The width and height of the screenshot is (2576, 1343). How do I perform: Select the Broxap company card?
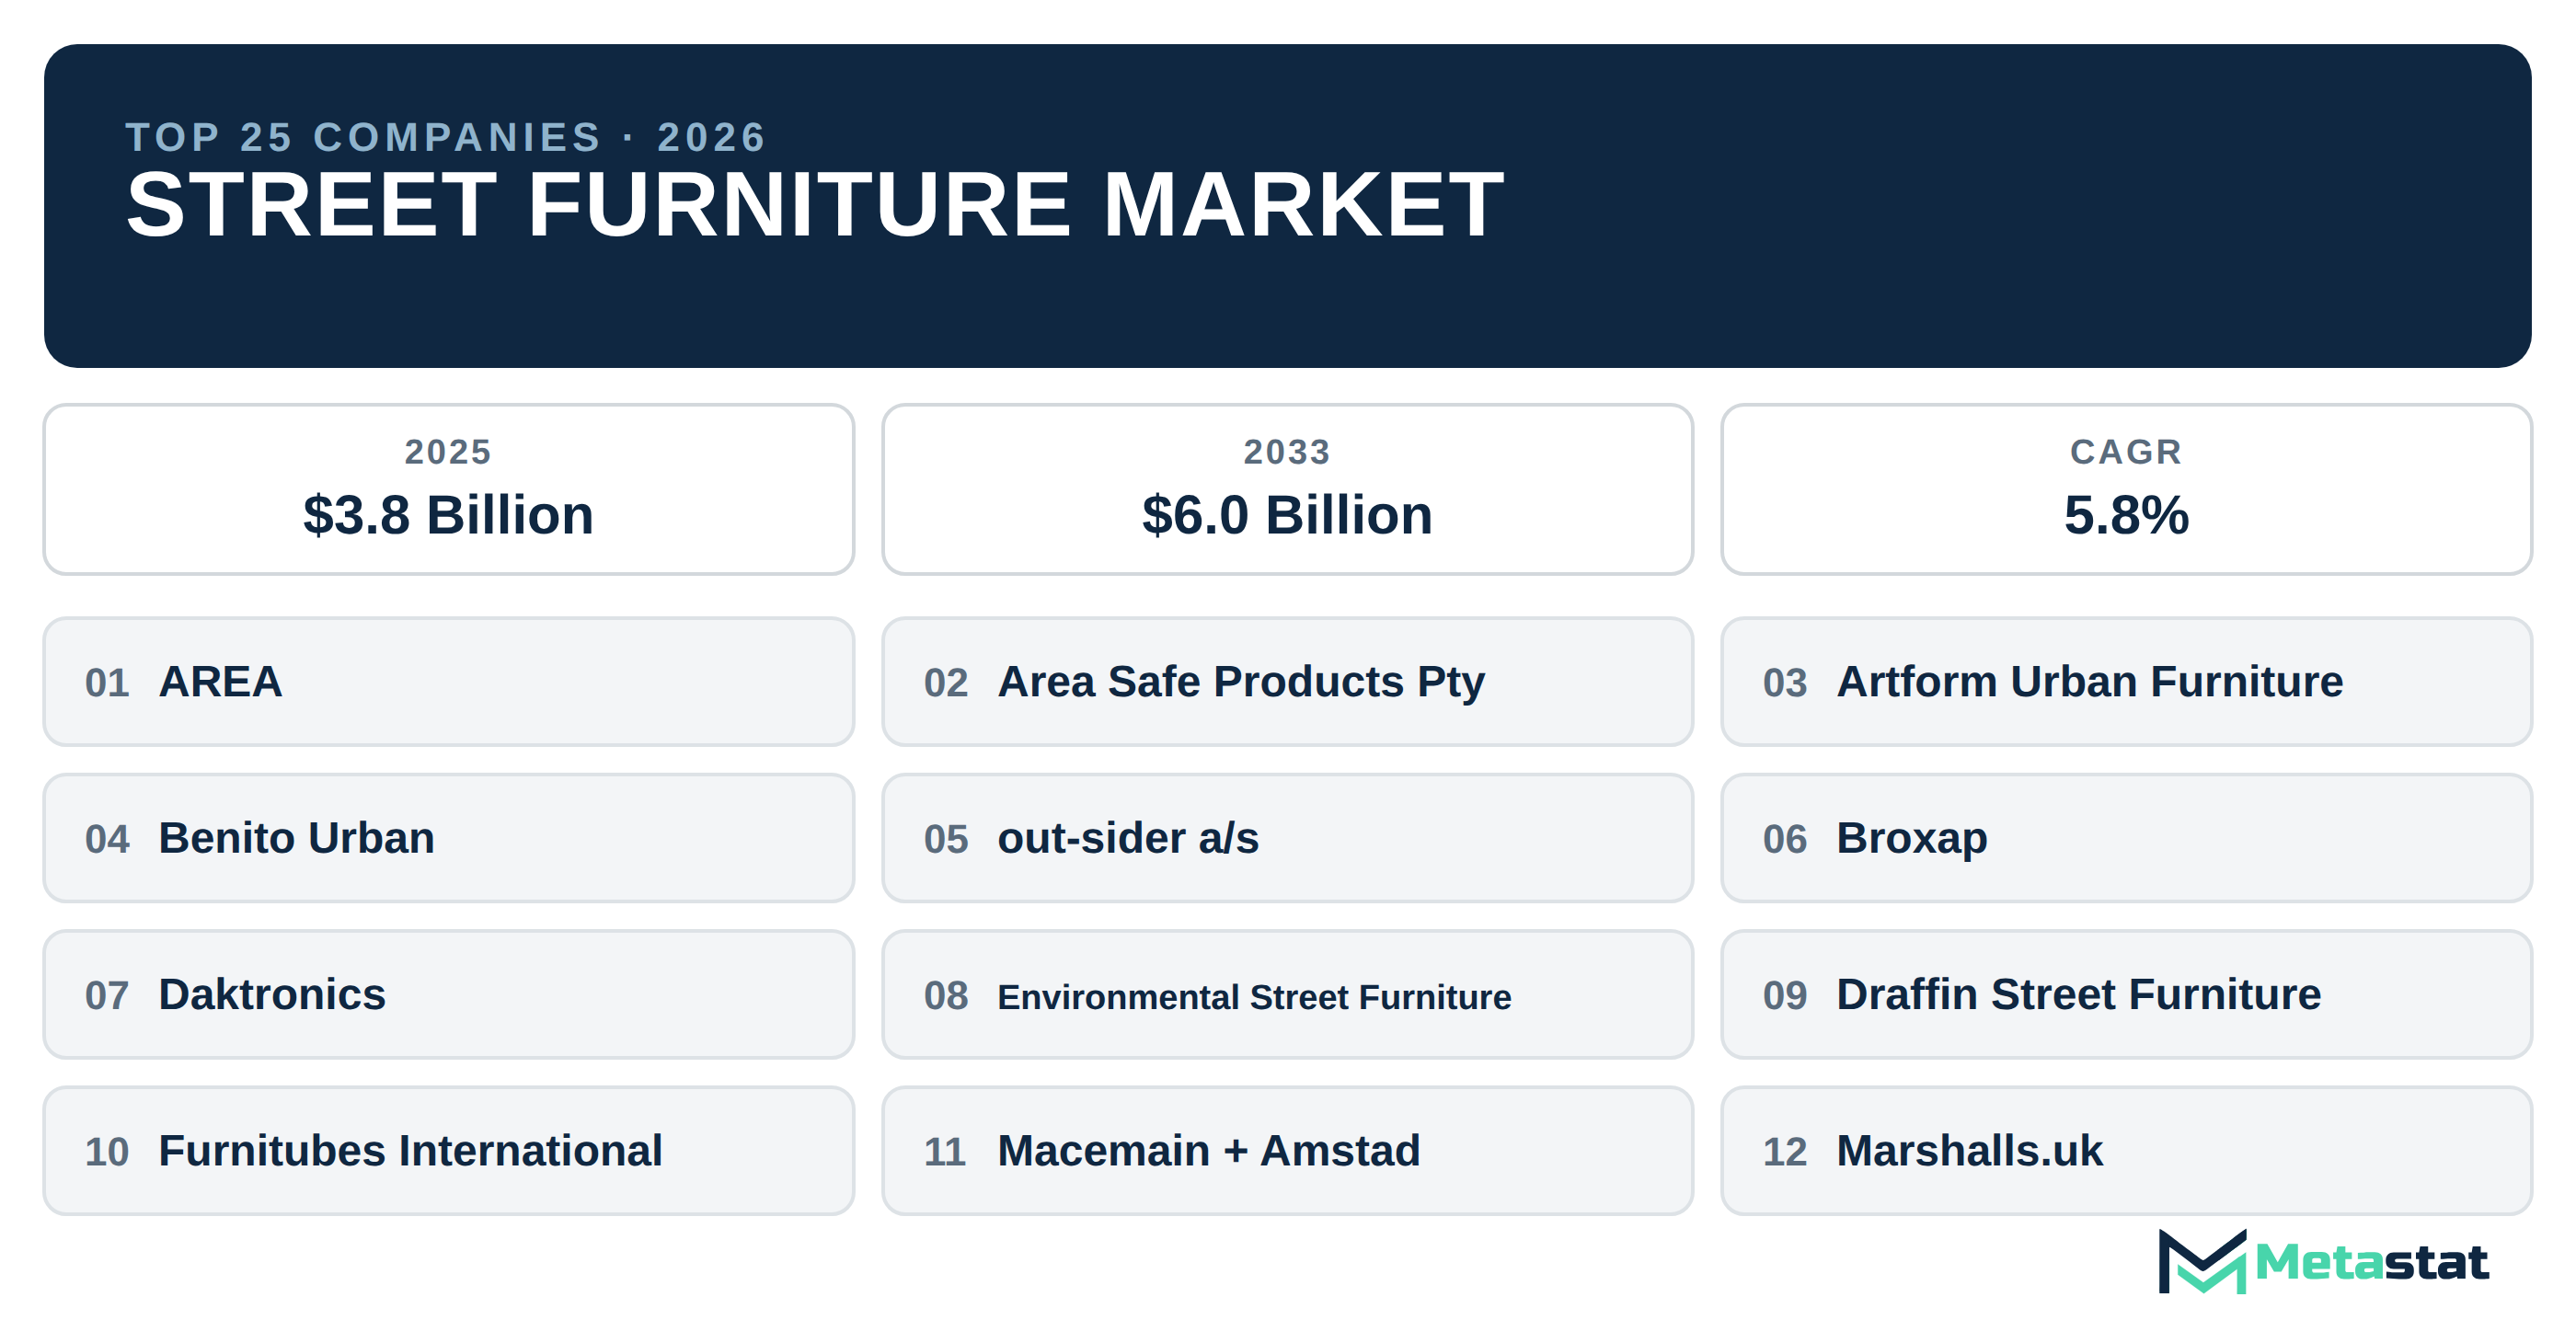(2127, 838)
